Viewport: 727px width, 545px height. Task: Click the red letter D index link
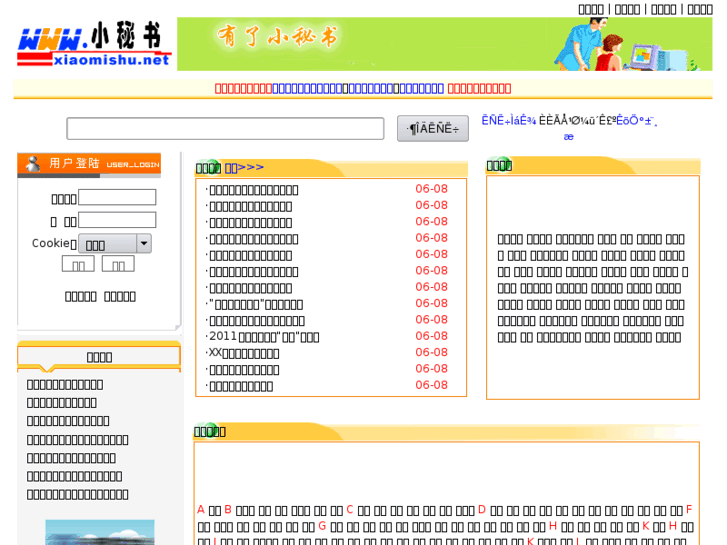(x=482, y=509)
